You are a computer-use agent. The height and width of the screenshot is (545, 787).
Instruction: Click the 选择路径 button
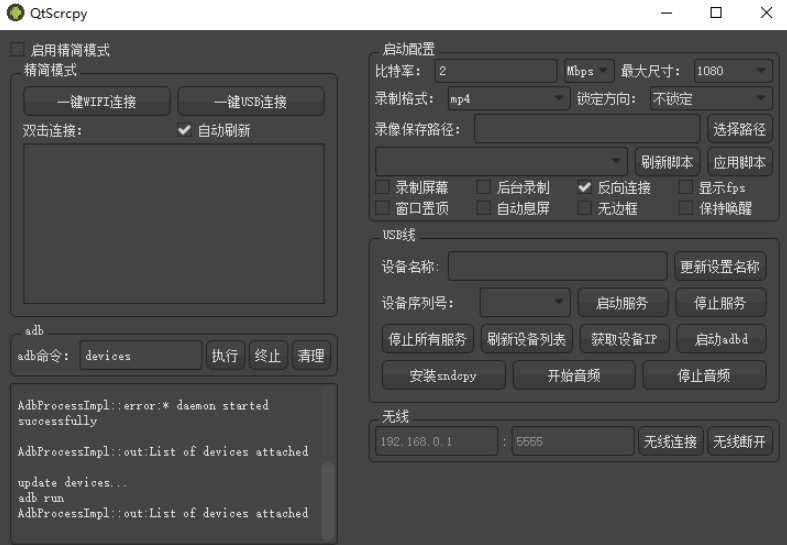pos(739,129)
